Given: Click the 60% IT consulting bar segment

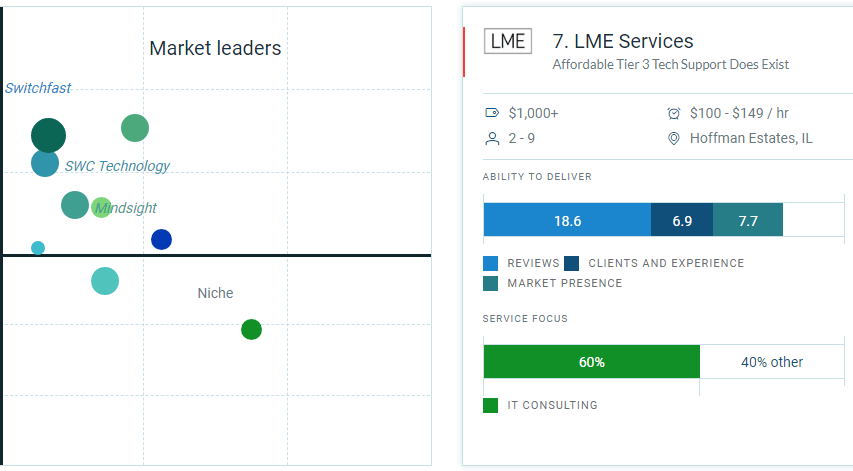Looking at the screenshot, I should click(591, 362).
